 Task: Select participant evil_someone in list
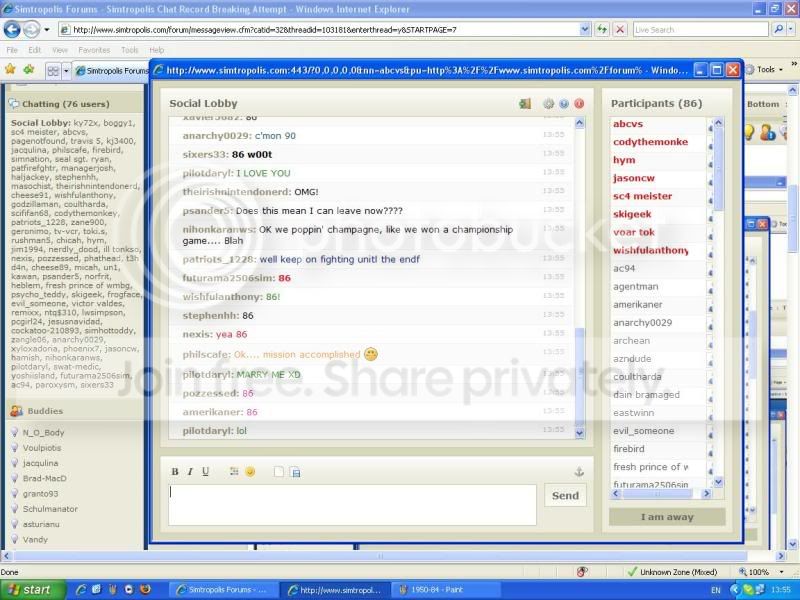(x=644, y=431)
